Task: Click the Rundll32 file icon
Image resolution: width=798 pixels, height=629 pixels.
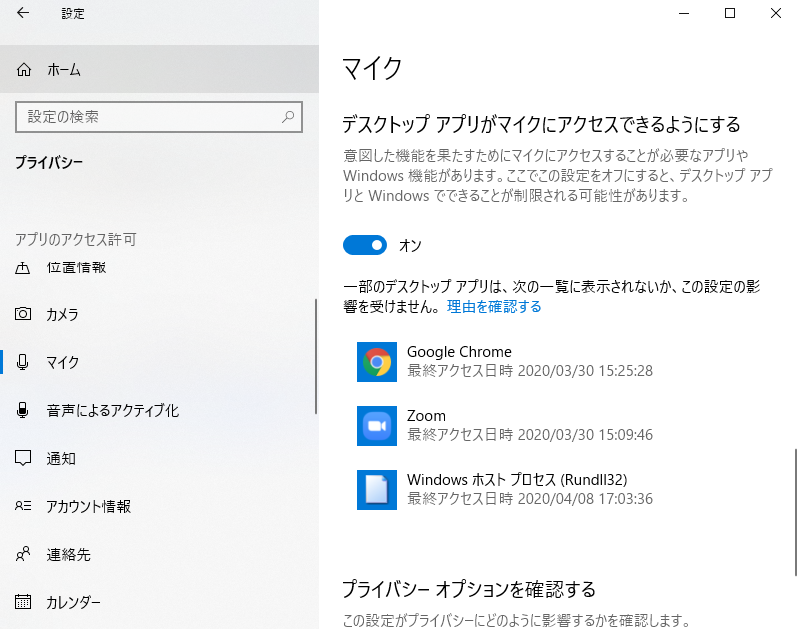Action: [x=377, y=490]
